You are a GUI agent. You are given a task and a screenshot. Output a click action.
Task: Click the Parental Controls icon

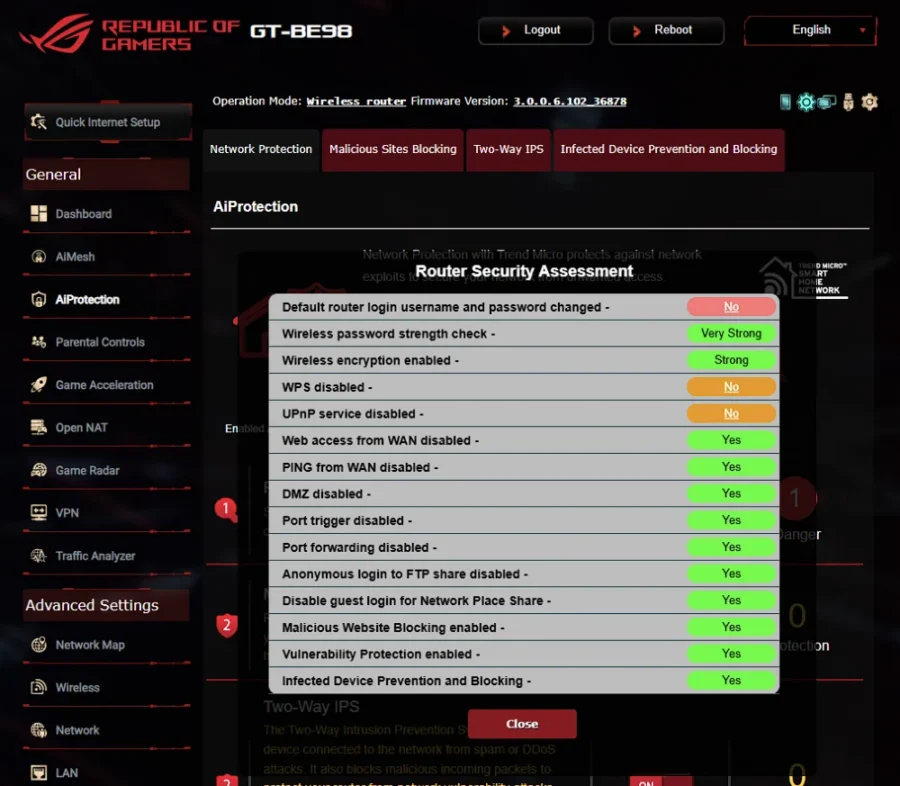[x=38, y=342]
